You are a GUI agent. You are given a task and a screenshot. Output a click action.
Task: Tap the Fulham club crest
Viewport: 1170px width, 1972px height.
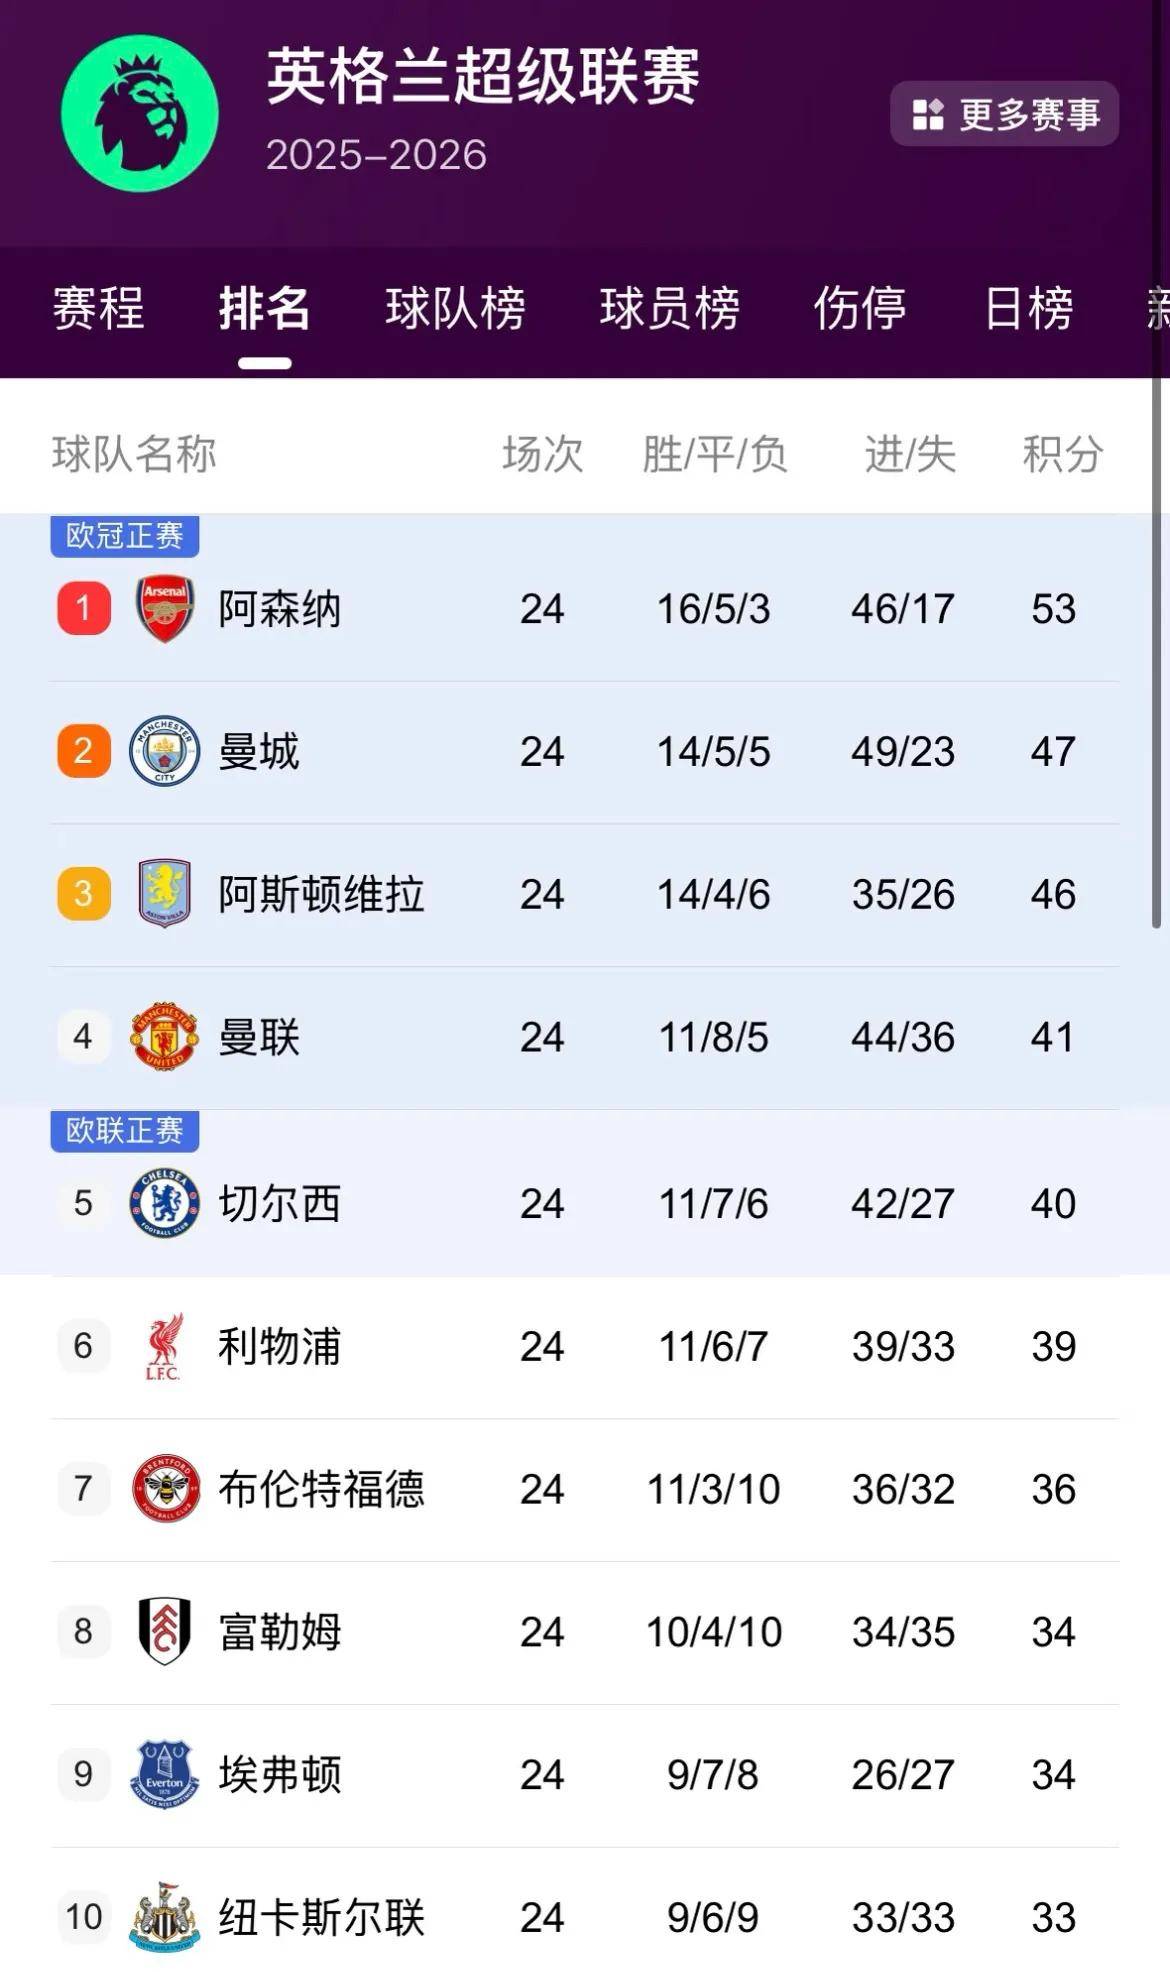point(165,1632)
